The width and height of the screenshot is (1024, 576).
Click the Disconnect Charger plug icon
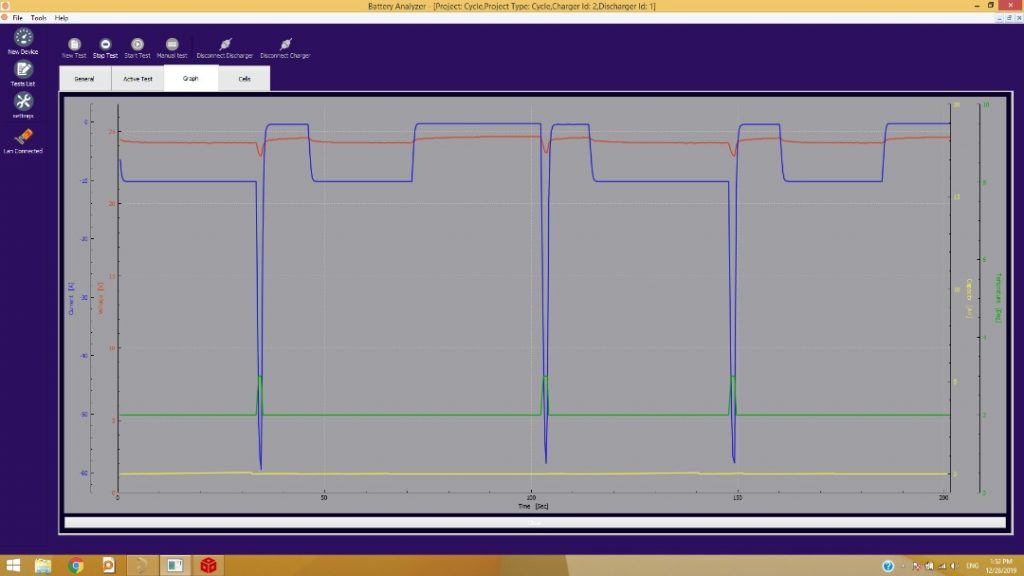285,45
